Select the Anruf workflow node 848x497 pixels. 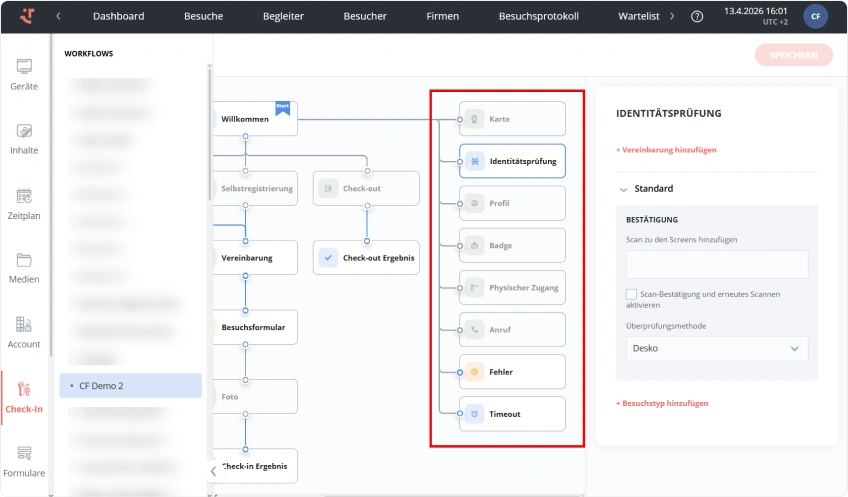coord(512,330)
